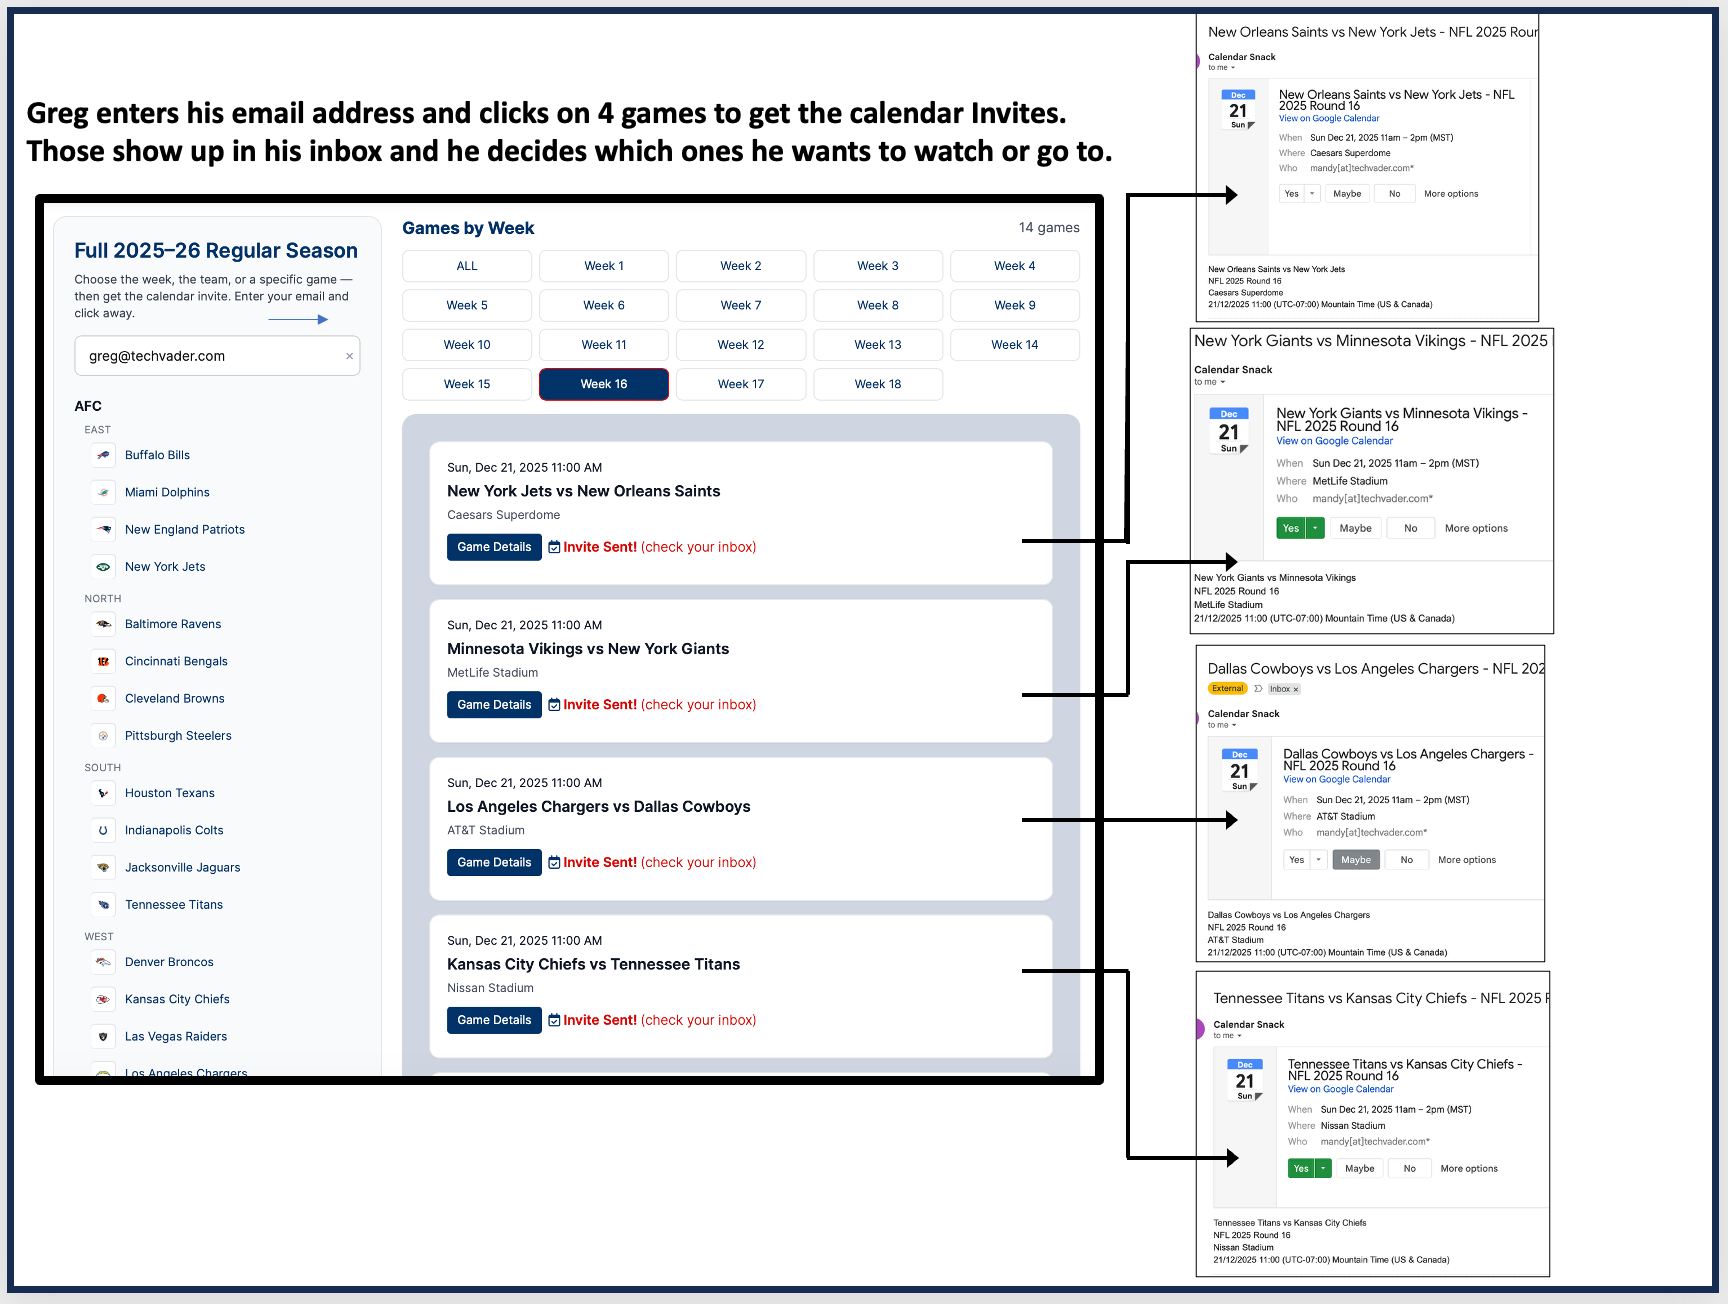Click Dec 21 calendar date icon in Titans email
This screenshot has width=1728, height=1304.
click(x=1245, y=1080)
